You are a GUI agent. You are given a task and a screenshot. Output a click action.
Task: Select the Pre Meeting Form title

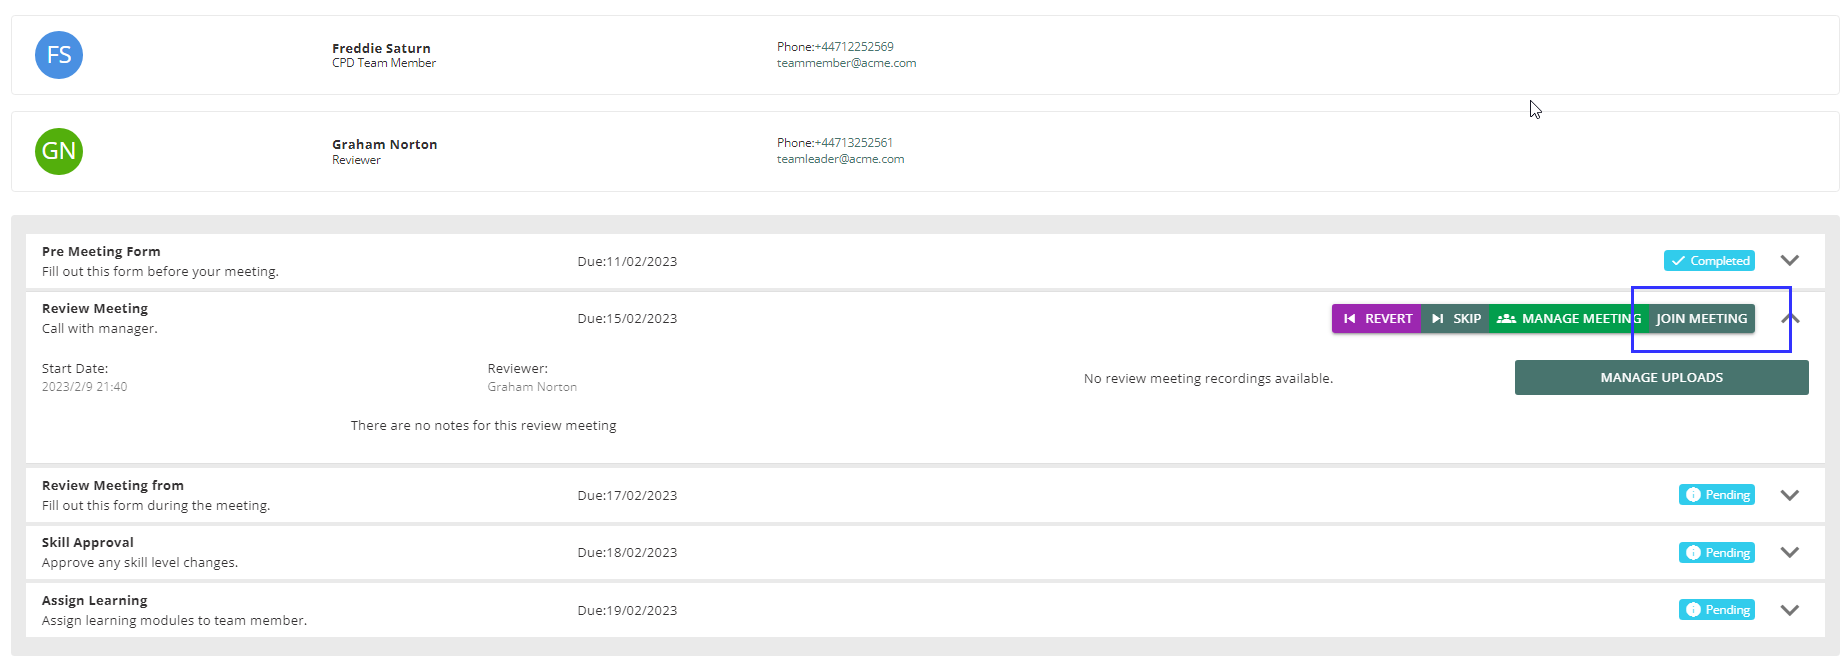[x=101, y=252]
